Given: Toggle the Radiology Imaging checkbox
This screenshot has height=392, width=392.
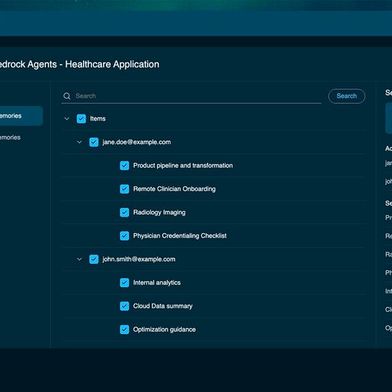Looking at the screenshot, I should click(124, 212).
